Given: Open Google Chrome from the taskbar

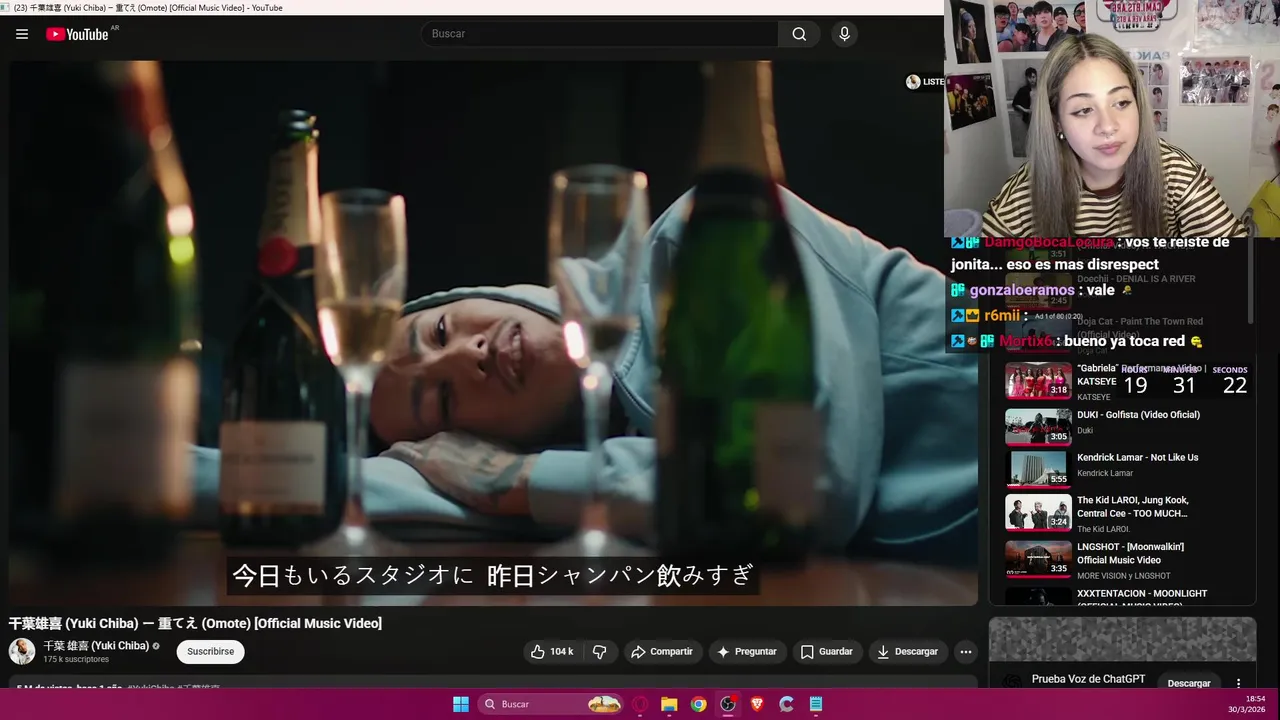Looking at the screenshot, I should pos(698,704).
